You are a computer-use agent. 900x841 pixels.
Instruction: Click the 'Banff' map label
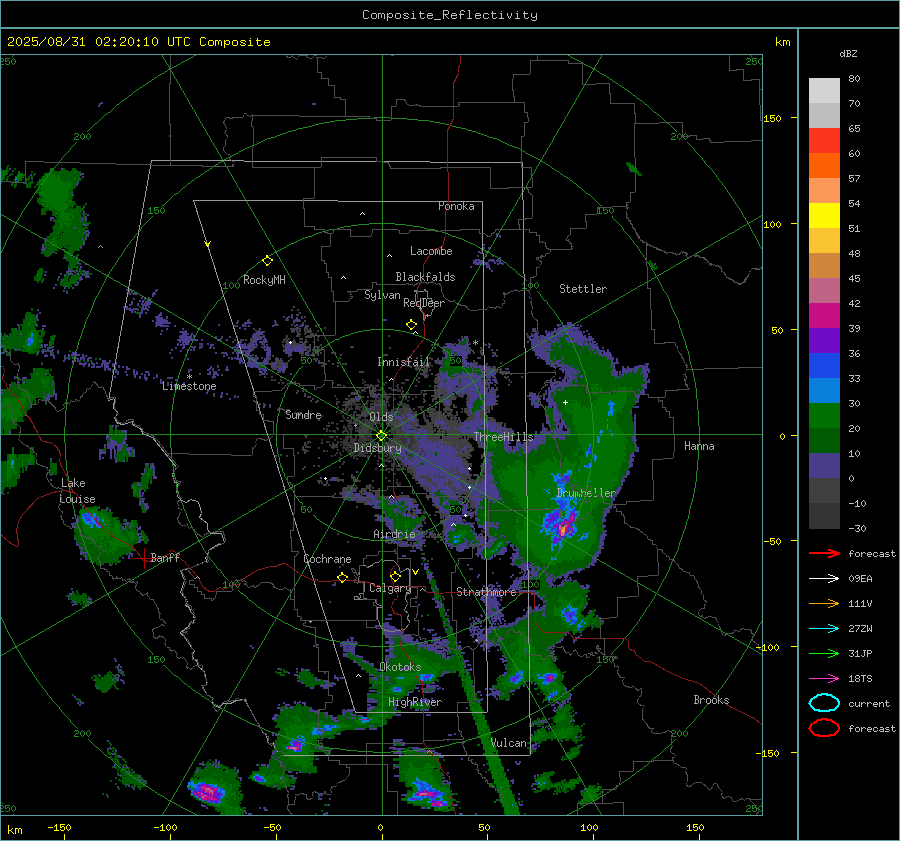165,557
